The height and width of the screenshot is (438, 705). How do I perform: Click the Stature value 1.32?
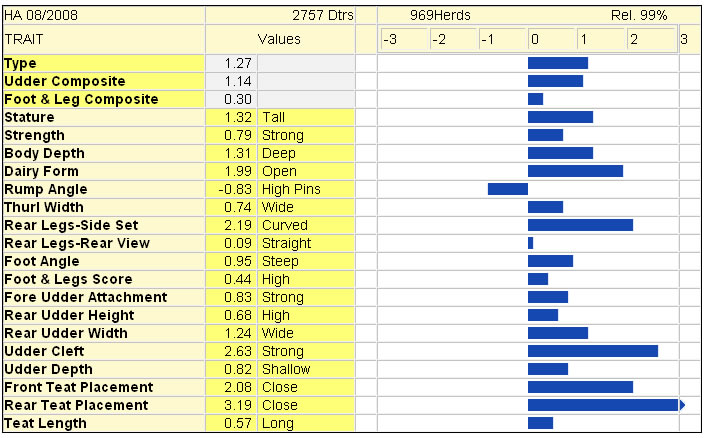pyautogui.click(x=238, y=117)
